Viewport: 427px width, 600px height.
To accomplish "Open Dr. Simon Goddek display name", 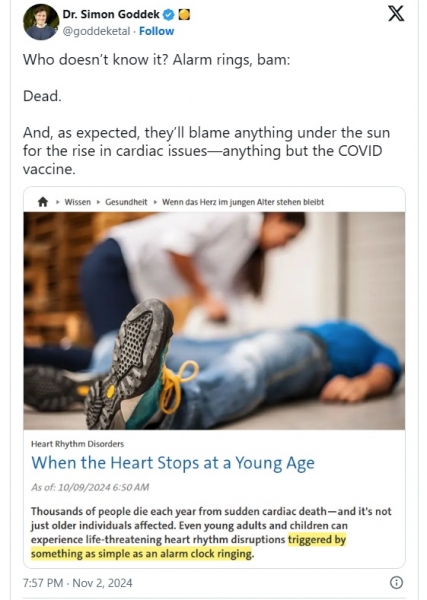I will pyautogui.click(x=111, y=15).
